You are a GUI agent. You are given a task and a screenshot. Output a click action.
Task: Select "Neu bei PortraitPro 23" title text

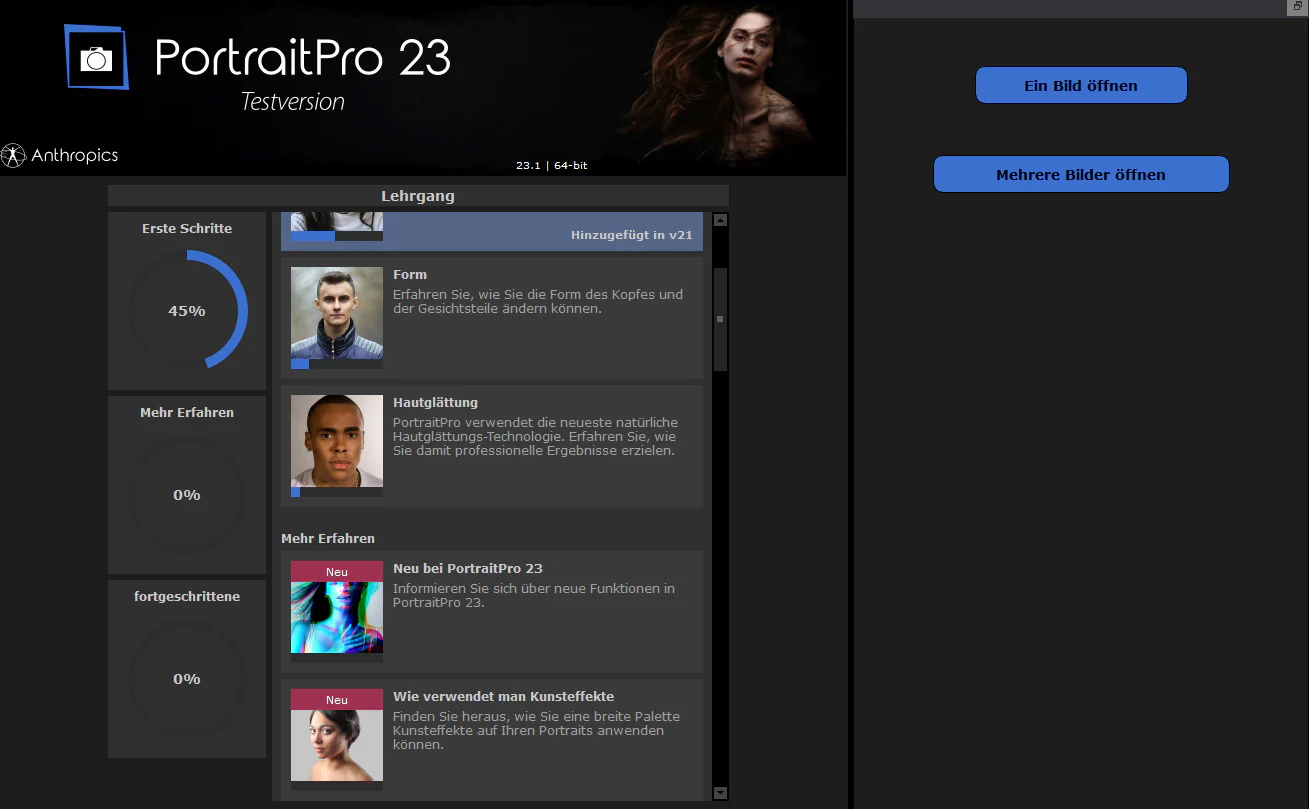pyautogui.click(x=468, y=568)
